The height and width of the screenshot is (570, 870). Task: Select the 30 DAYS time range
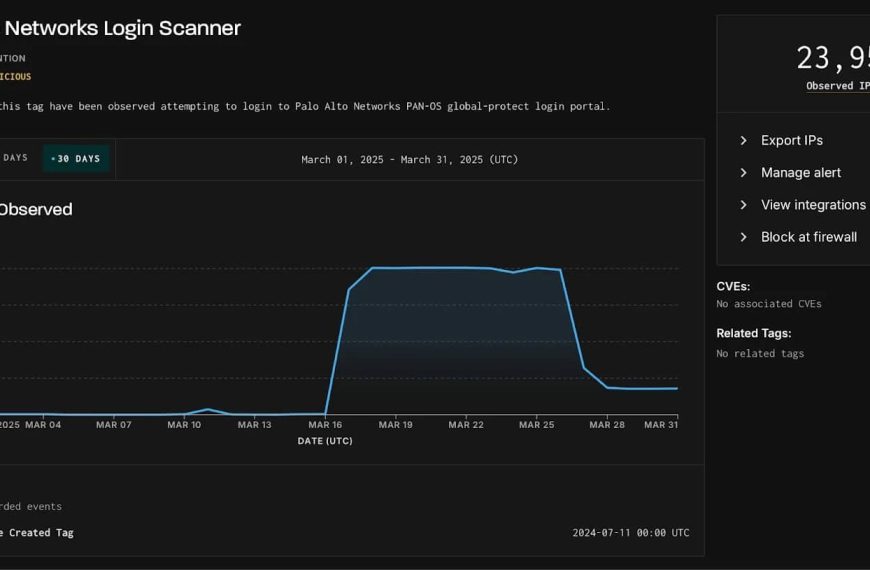pyautogui.click(x=76, y=159)
